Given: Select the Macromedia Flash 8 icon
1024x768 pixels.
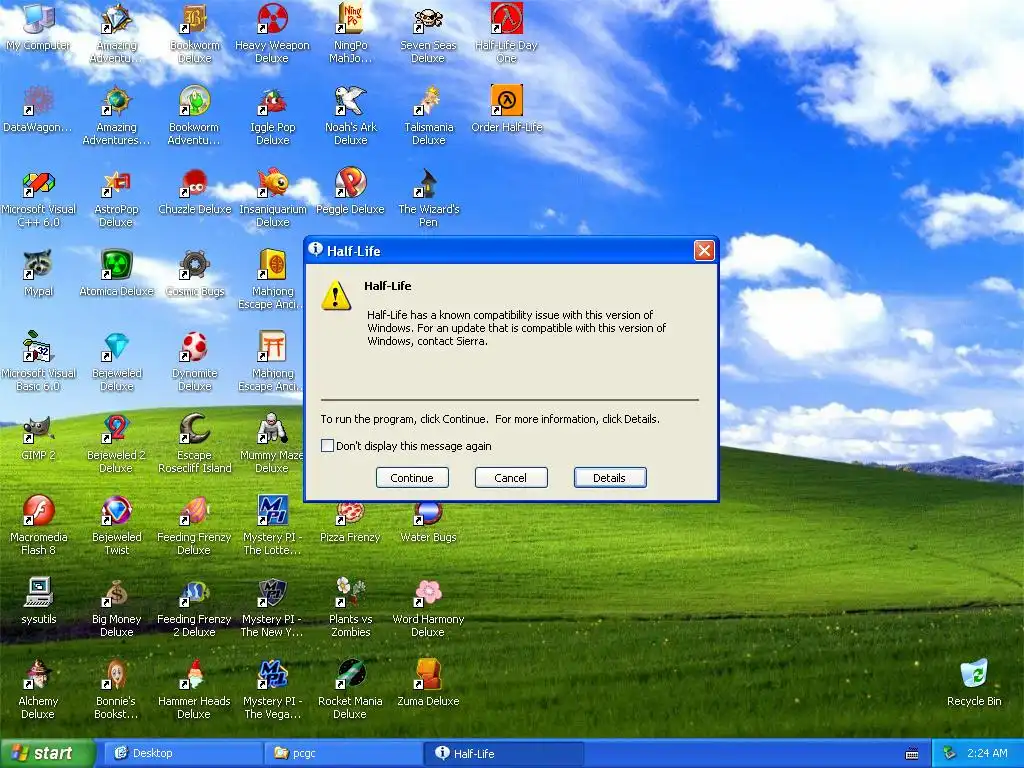Looking at the screenshot, I should tap(39, 525).
